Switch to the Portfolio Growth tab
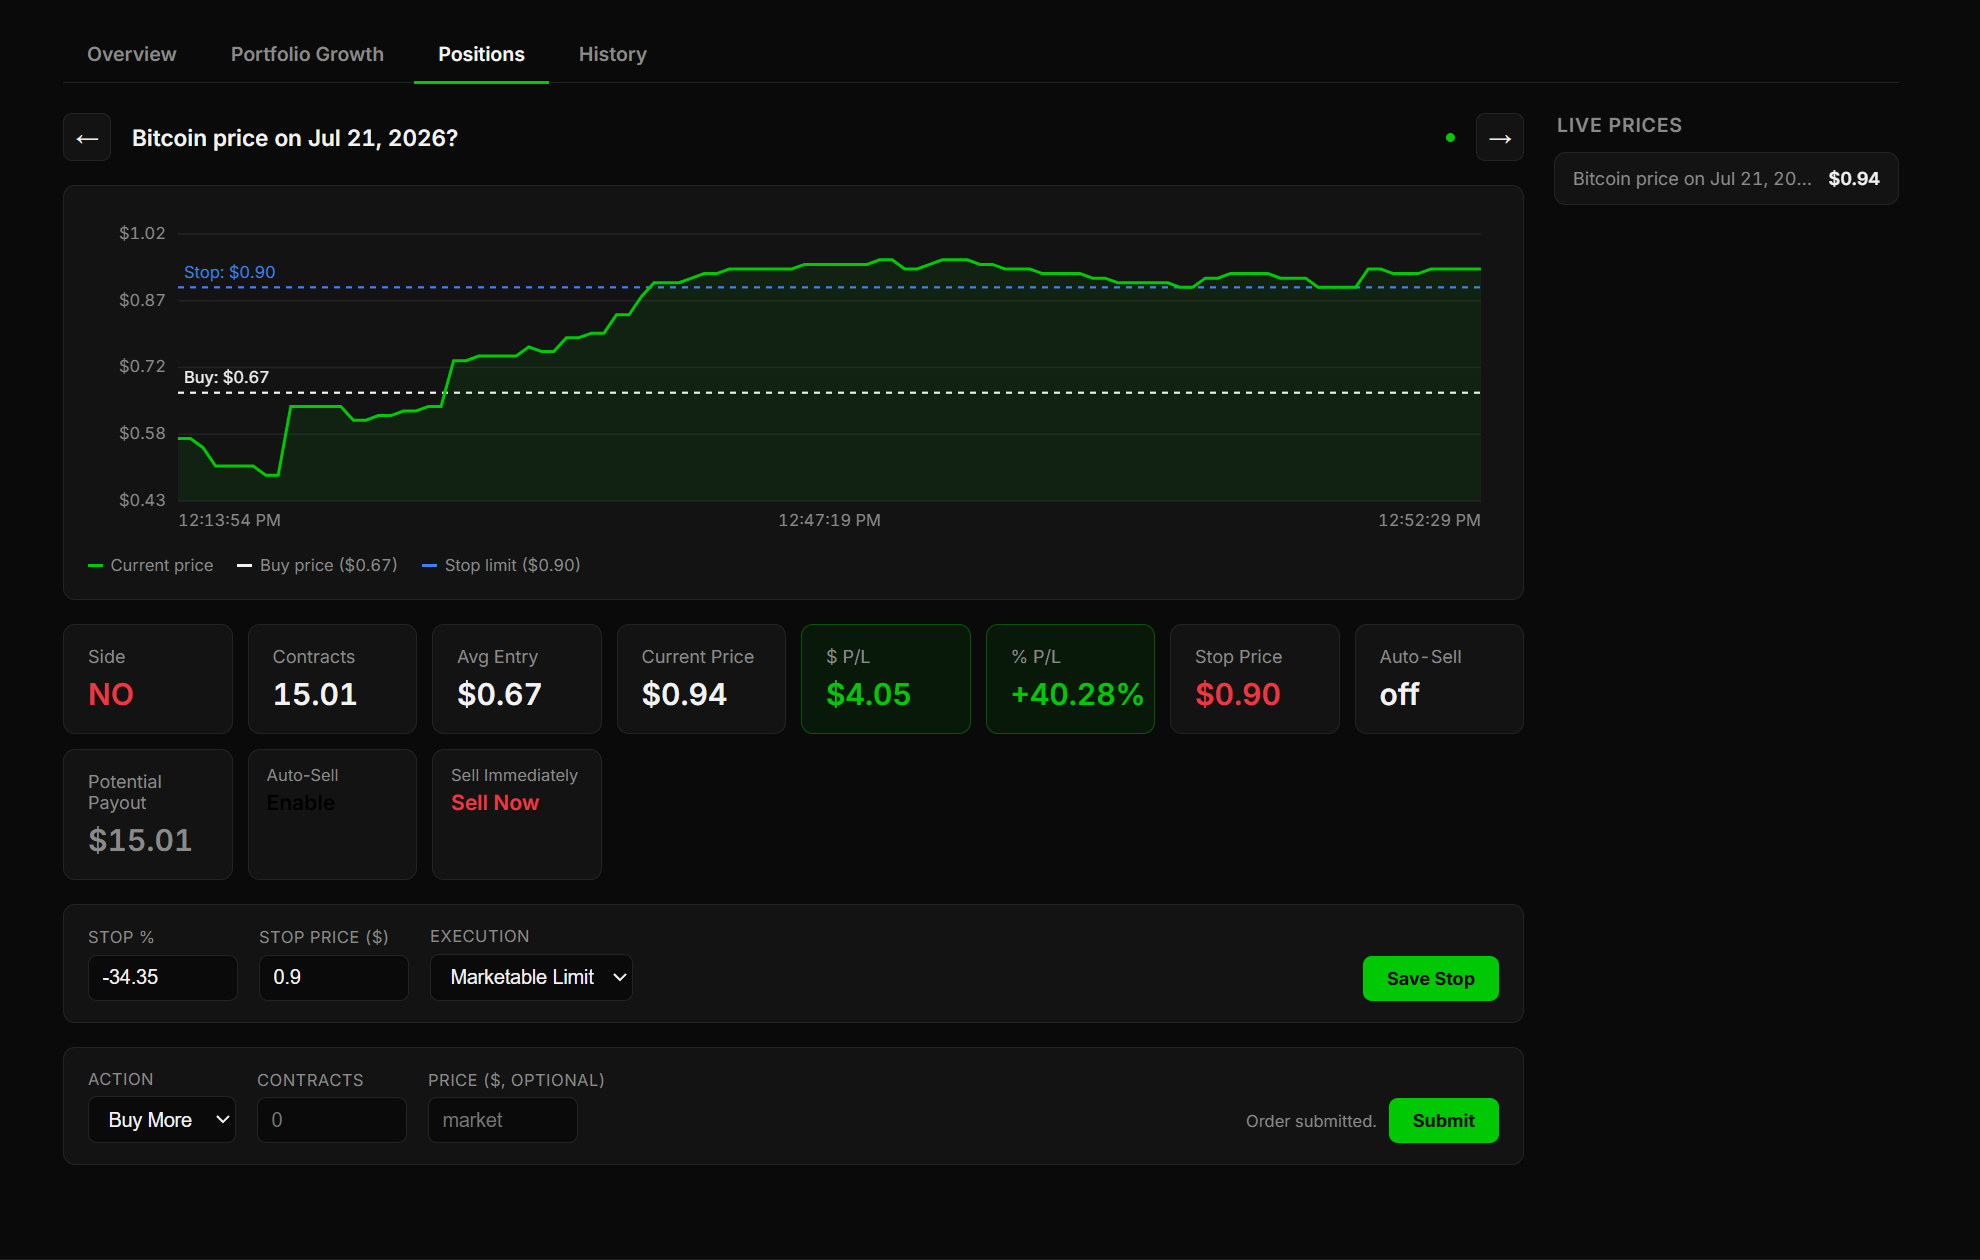 (x=307, y=54)
